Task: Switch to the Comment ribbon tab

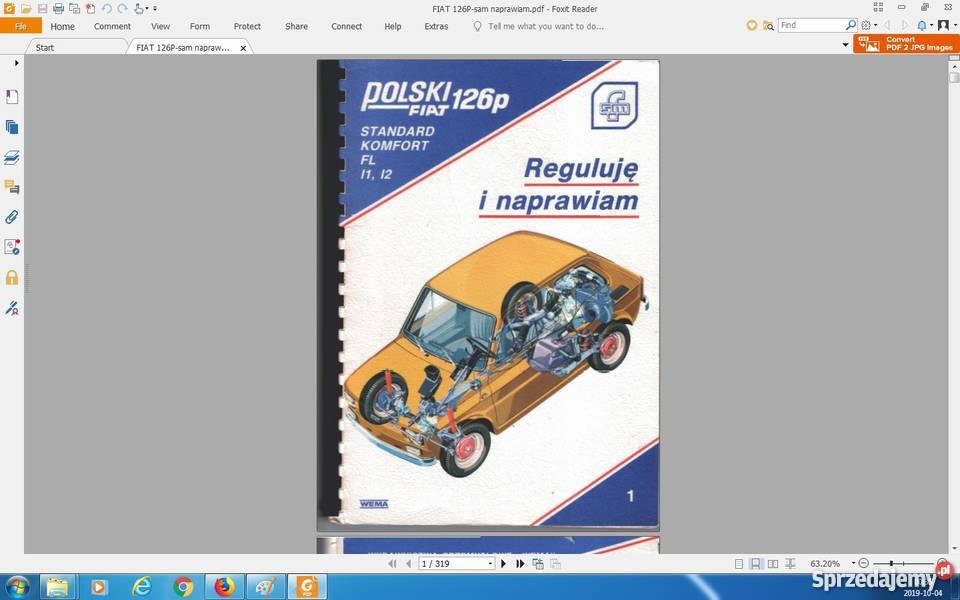Action: (112, 26)
